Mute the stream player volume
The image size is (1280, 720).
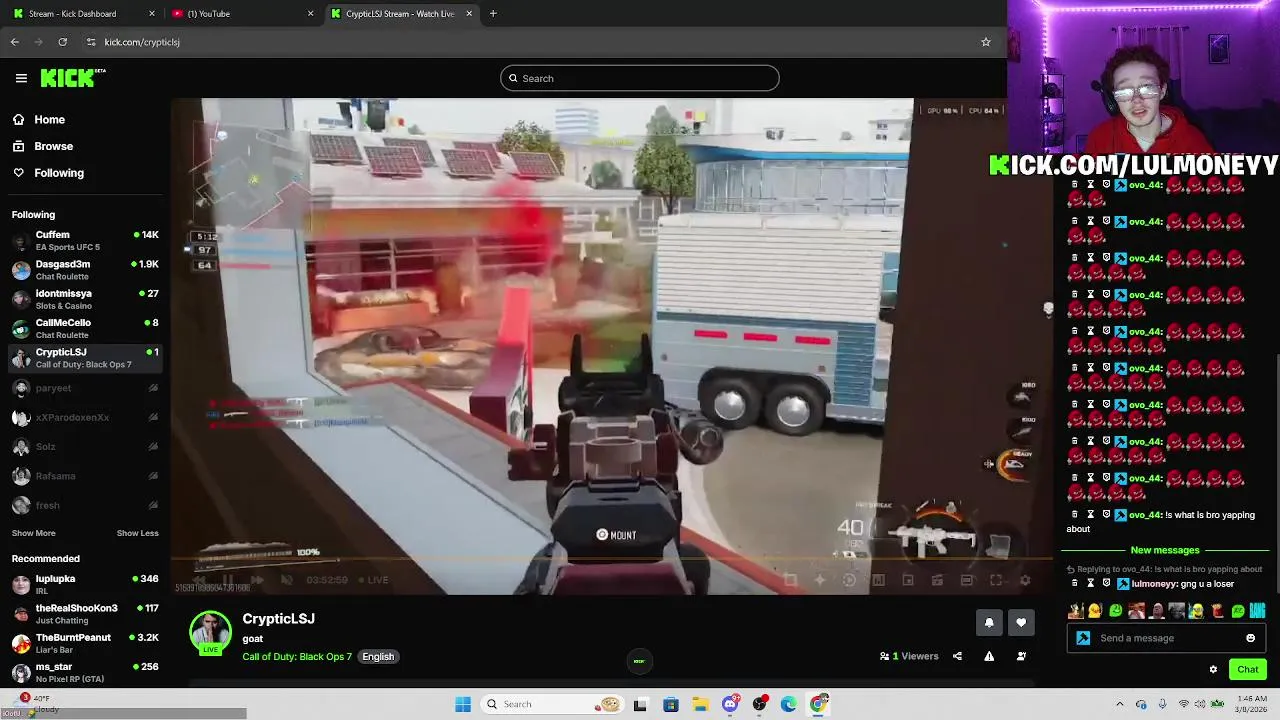(286, 580)
